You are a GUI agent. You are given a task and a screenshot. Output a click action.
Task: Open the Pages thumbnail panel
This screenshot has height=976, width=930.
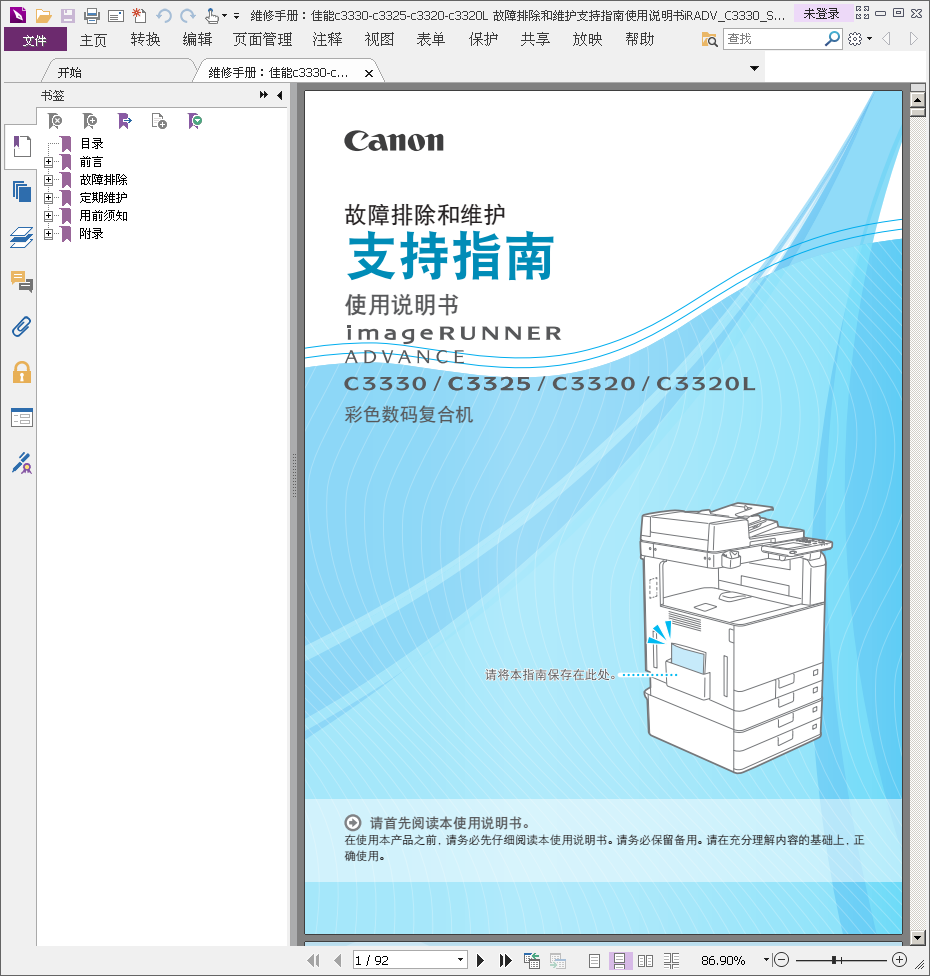(x=22, y=191)
